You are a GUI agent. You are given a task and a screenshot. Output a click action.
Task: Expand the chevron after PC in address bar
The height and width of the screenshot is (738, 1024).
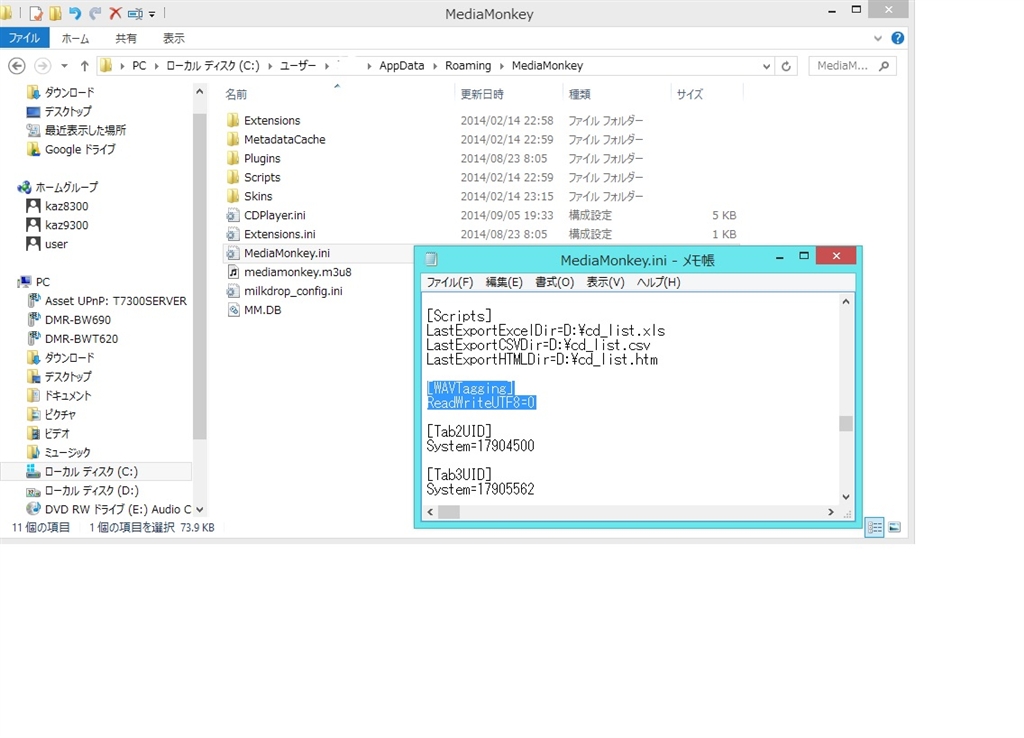pos(157,66)
